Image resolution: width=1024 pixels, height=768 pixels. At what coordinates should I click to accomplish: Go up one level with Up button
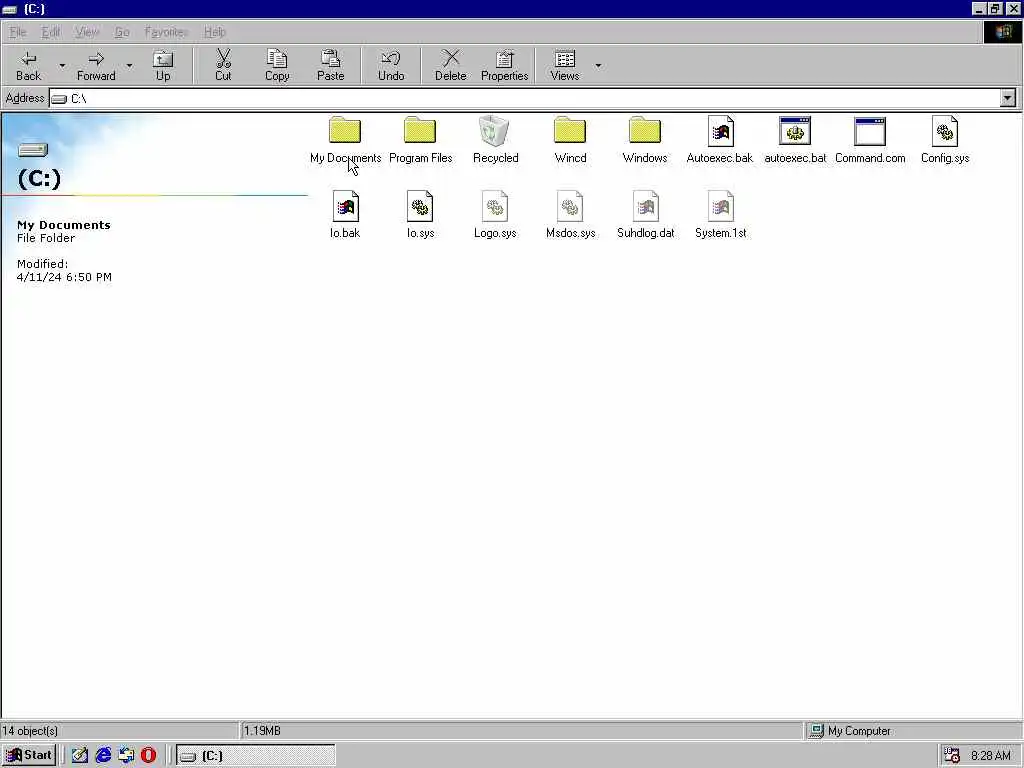tap(163, 65)
